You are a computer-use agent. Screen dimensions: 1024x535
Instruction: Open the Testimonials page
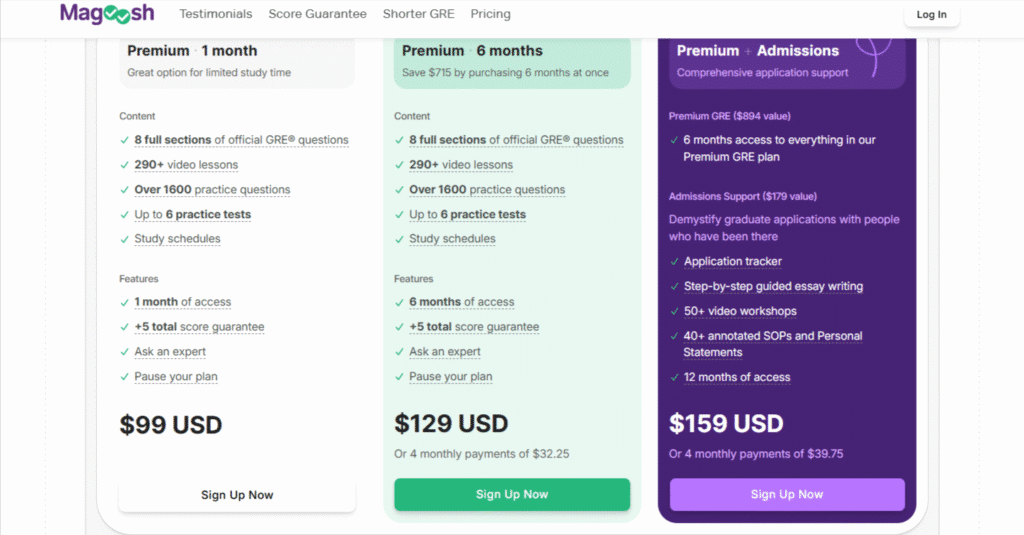click(x=215, y=14)
